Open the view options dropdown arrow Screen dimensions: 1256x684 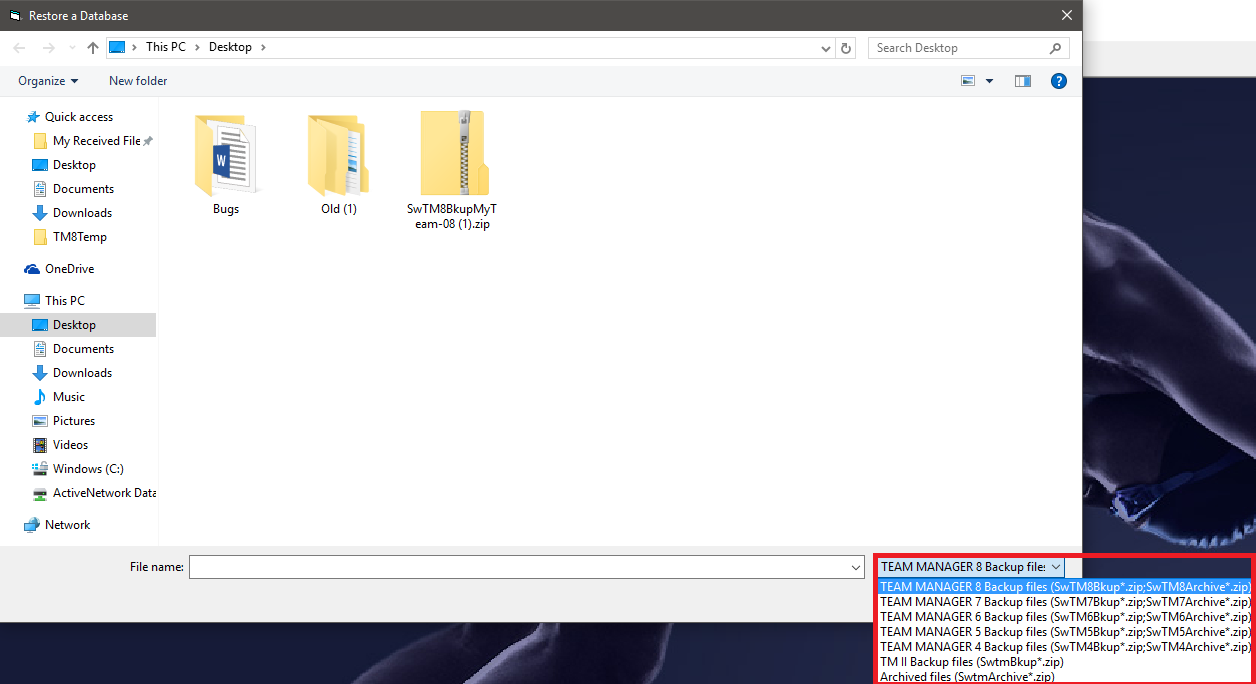point(990,81)
